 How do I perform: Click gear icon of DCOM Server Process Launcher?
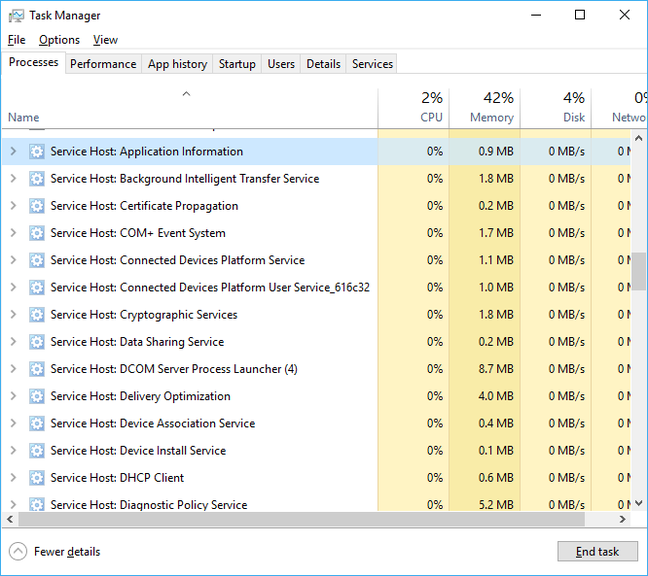(37, 369)
